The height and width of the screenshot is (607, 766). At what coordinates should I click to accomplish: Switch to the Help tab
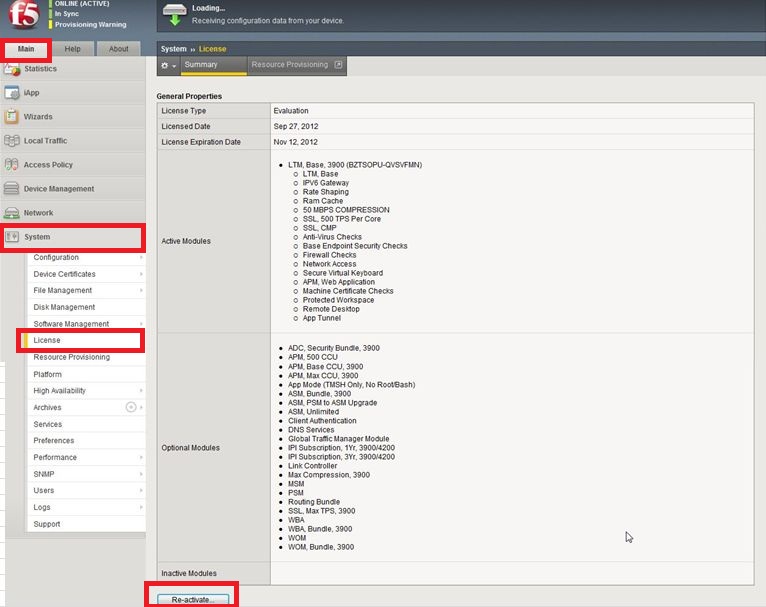point(72,49)
